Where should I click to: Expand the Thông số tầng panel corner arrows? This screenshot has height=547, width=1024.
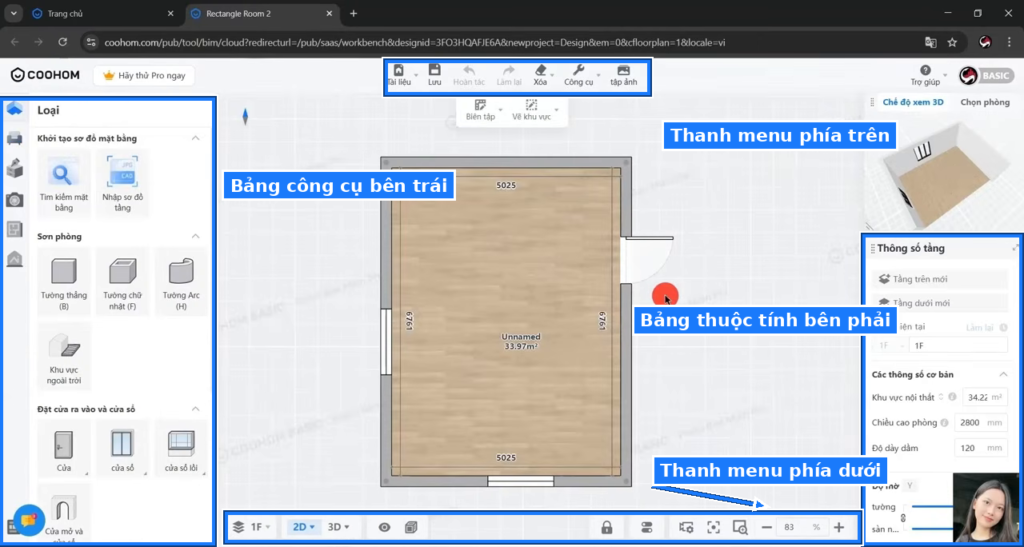pyautogui.click(x=1016, y=248)
